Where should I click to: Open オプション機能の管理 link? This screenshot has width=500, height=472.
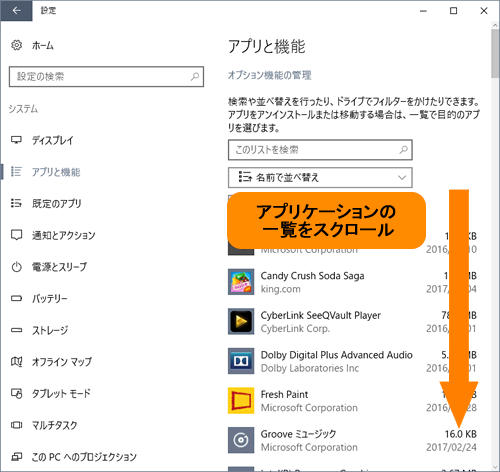coord(269,75)
